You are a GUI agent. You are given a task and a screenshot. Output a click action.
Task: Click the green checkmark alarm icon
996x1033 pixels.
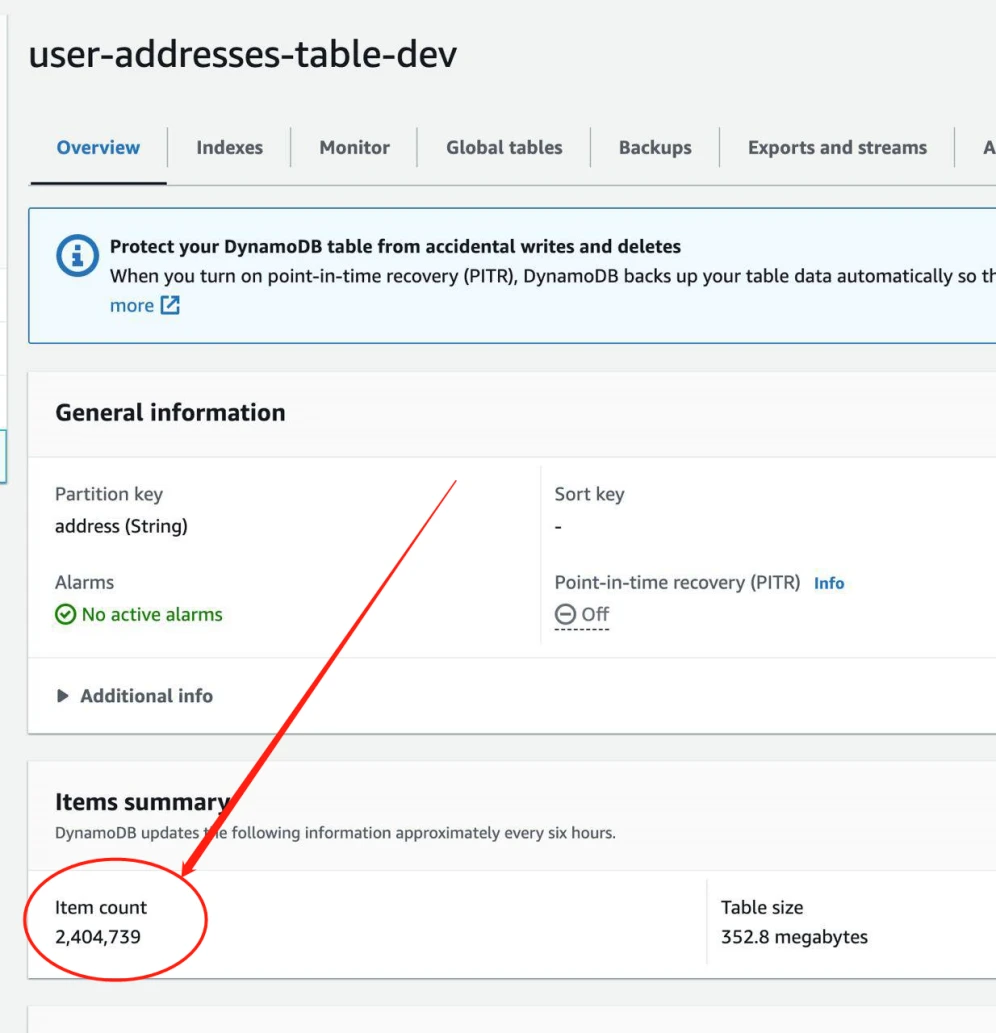coord(65,615)
